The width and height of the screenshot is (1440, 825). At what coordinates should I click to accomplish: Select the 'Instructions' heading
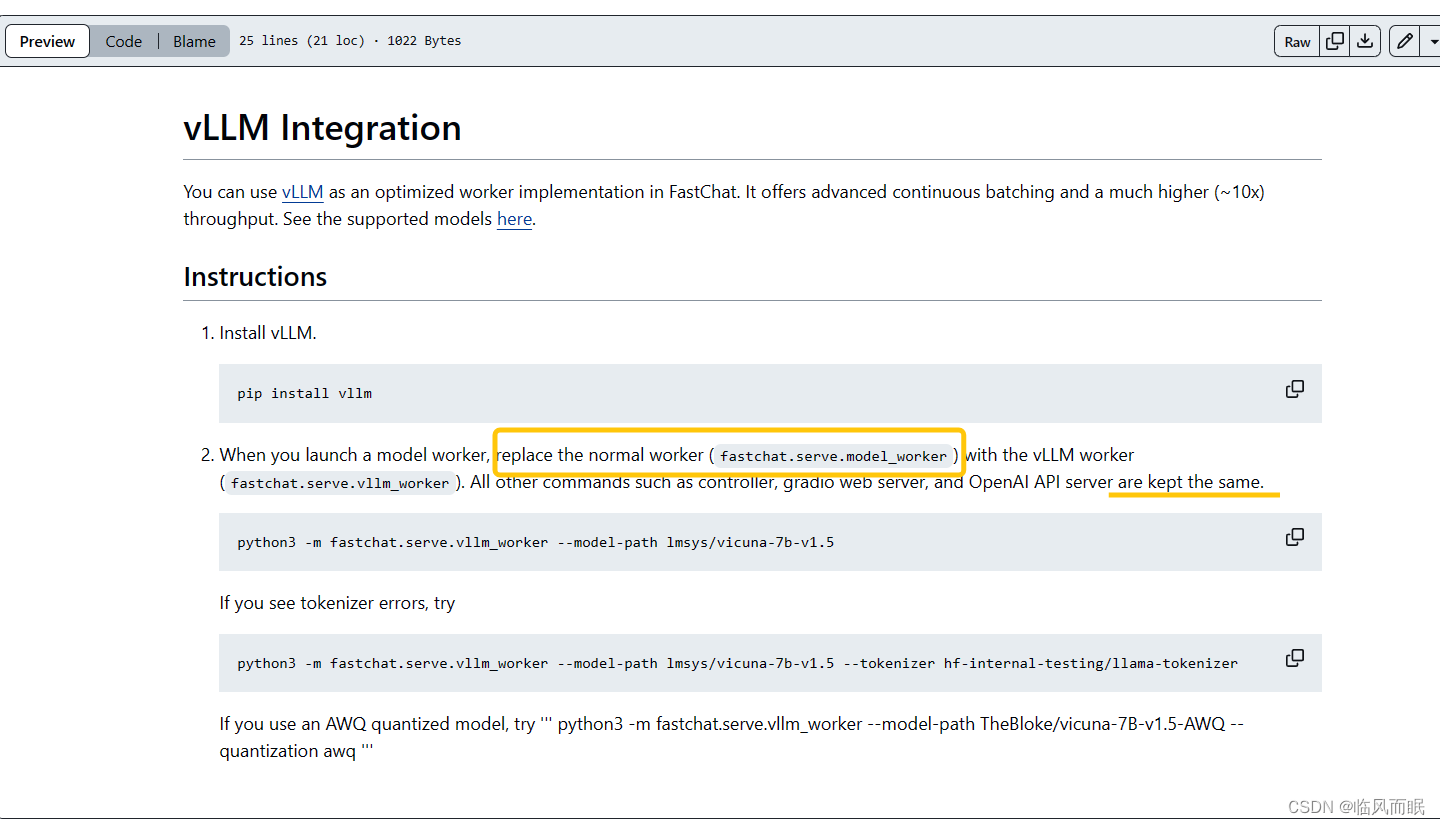[255, 276]
